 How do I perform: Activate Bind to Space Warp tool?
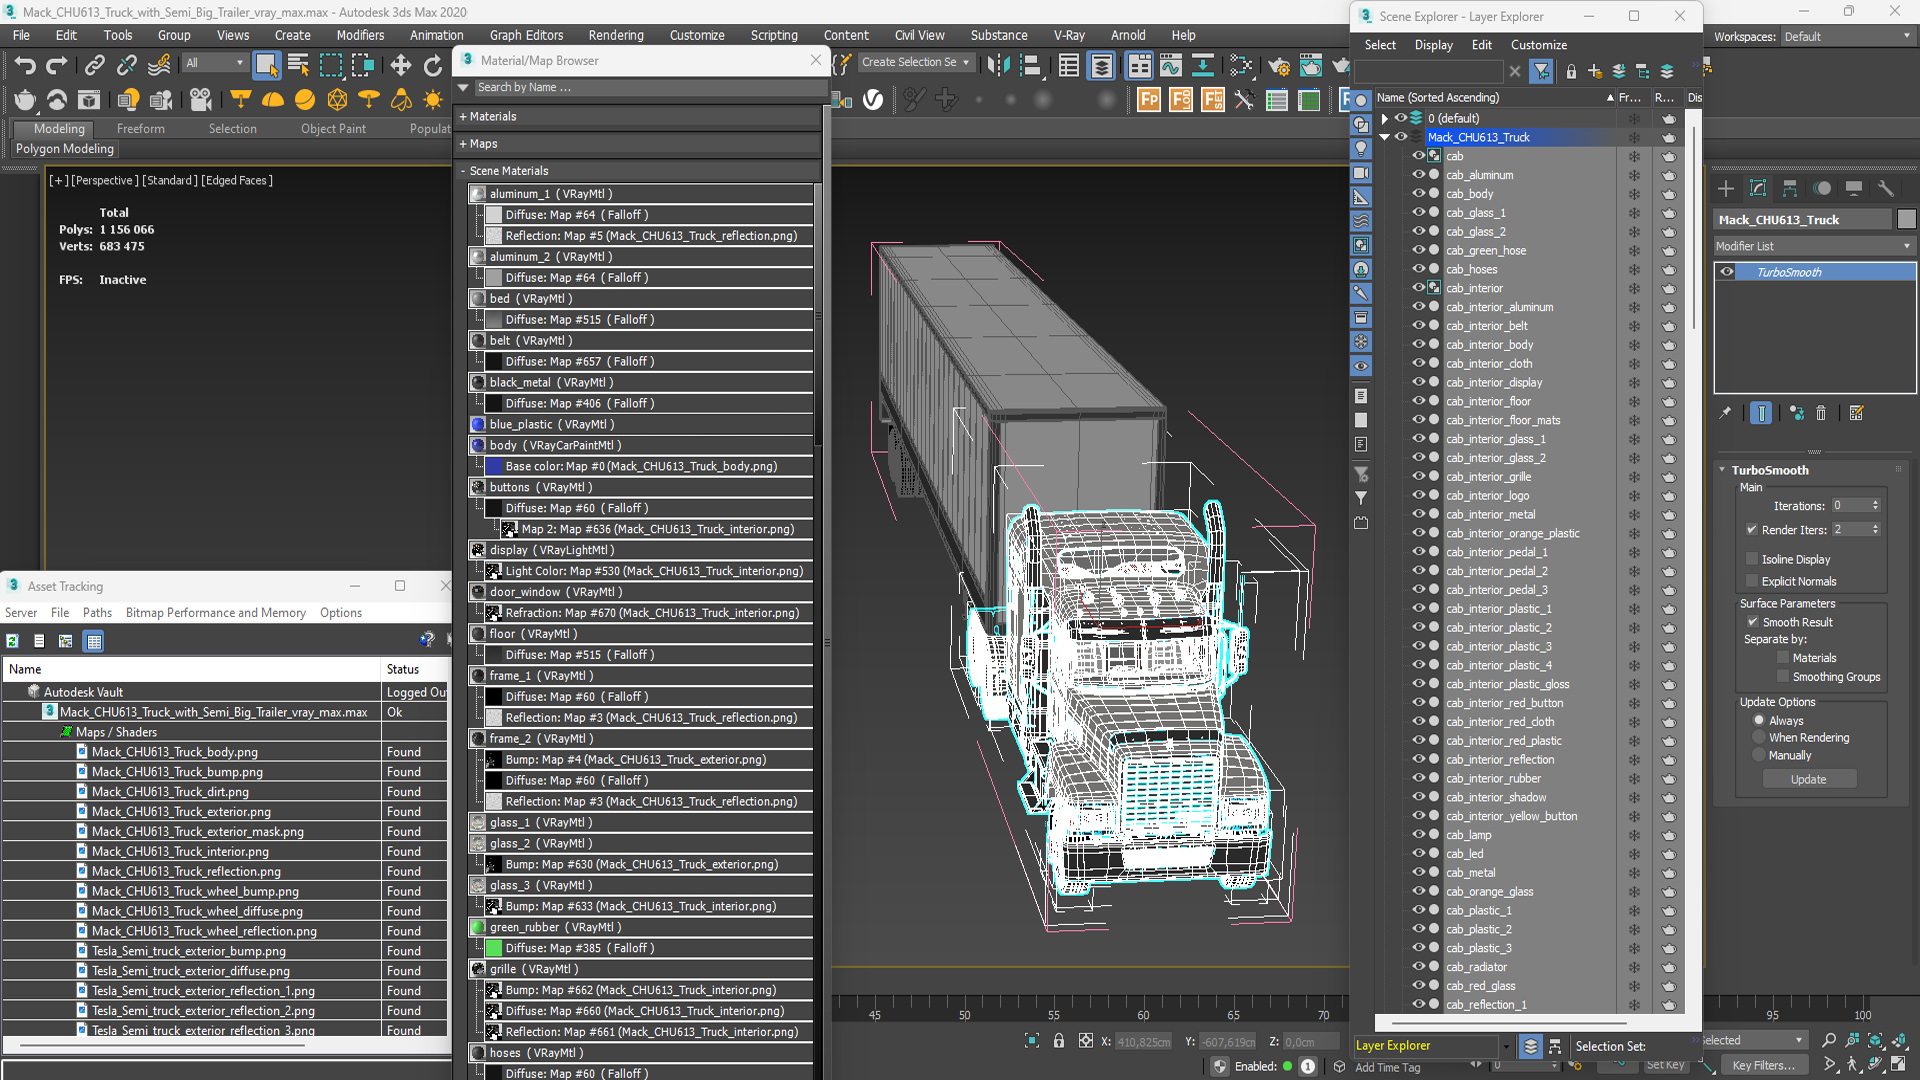tap(158, 66)
